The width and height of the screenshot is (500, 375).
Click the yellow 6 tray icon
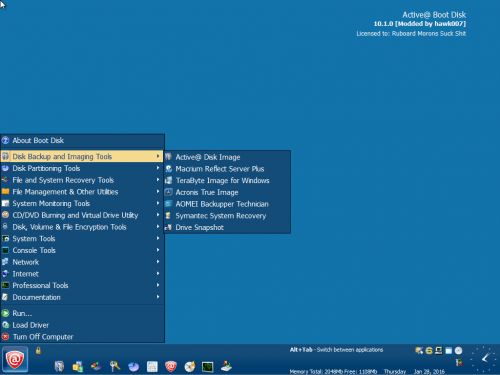[x=429, y=350]
